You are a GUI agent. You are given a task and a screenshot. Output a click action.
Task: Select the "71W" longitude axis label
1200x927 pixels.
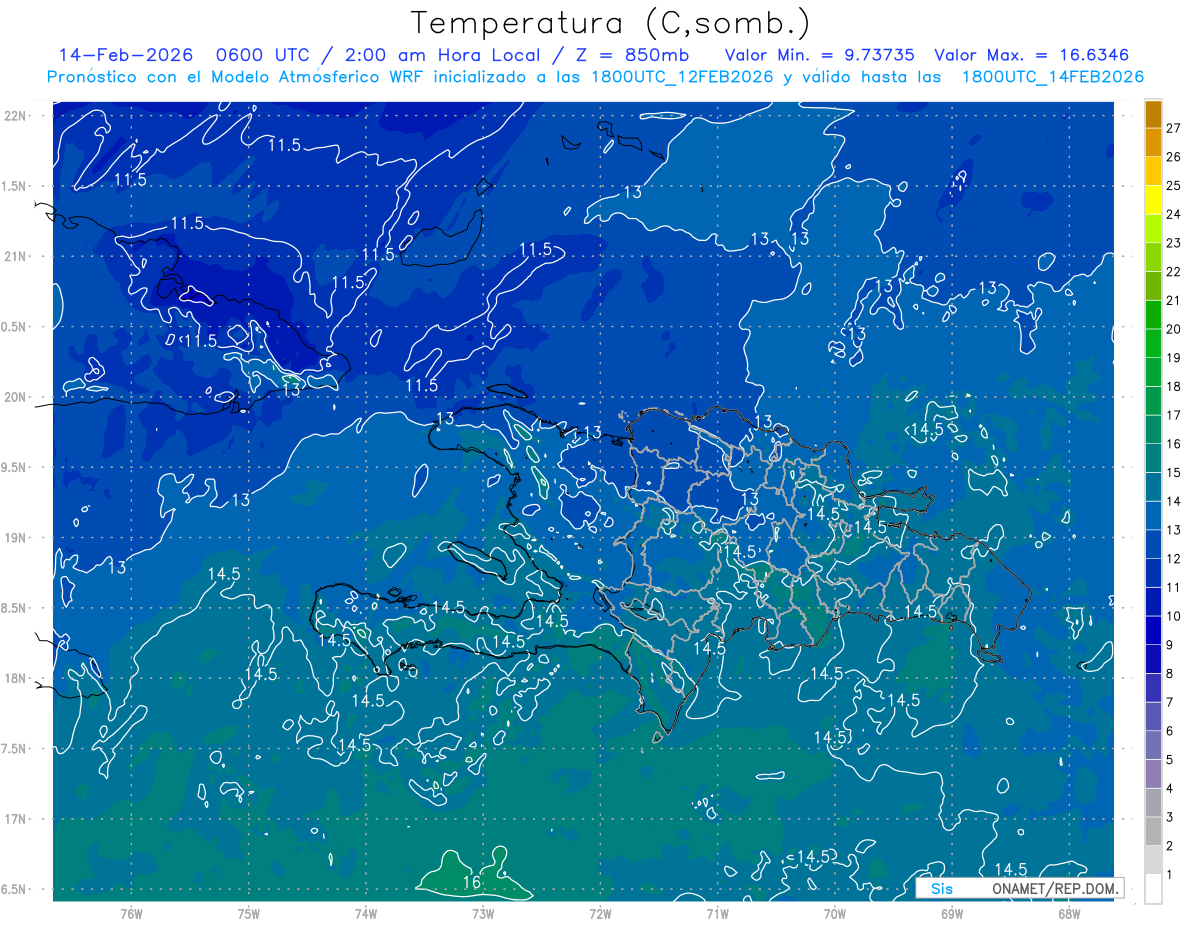click(x=717, y=913)
